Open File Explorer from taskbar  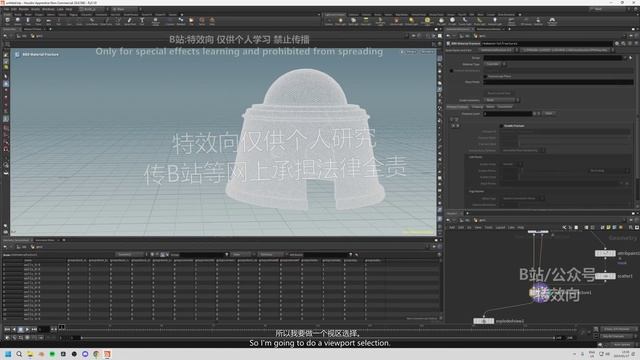pyautogui.click(x=30, y=354)
